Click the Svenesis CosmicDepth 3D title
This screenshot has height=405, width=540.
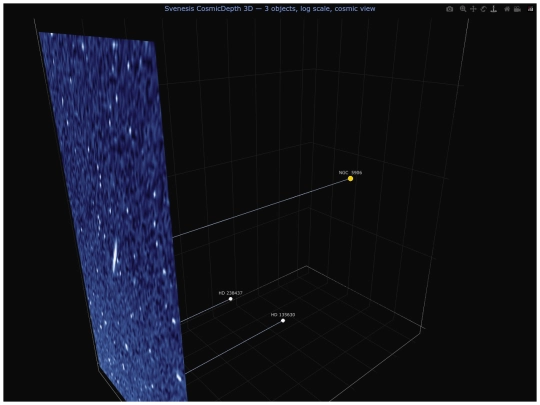point(270,9)
